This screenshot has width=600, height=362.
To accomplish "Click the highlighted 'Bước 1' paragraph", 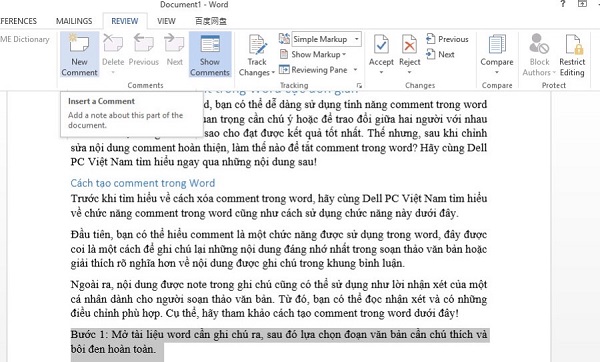I will (279, 342).
